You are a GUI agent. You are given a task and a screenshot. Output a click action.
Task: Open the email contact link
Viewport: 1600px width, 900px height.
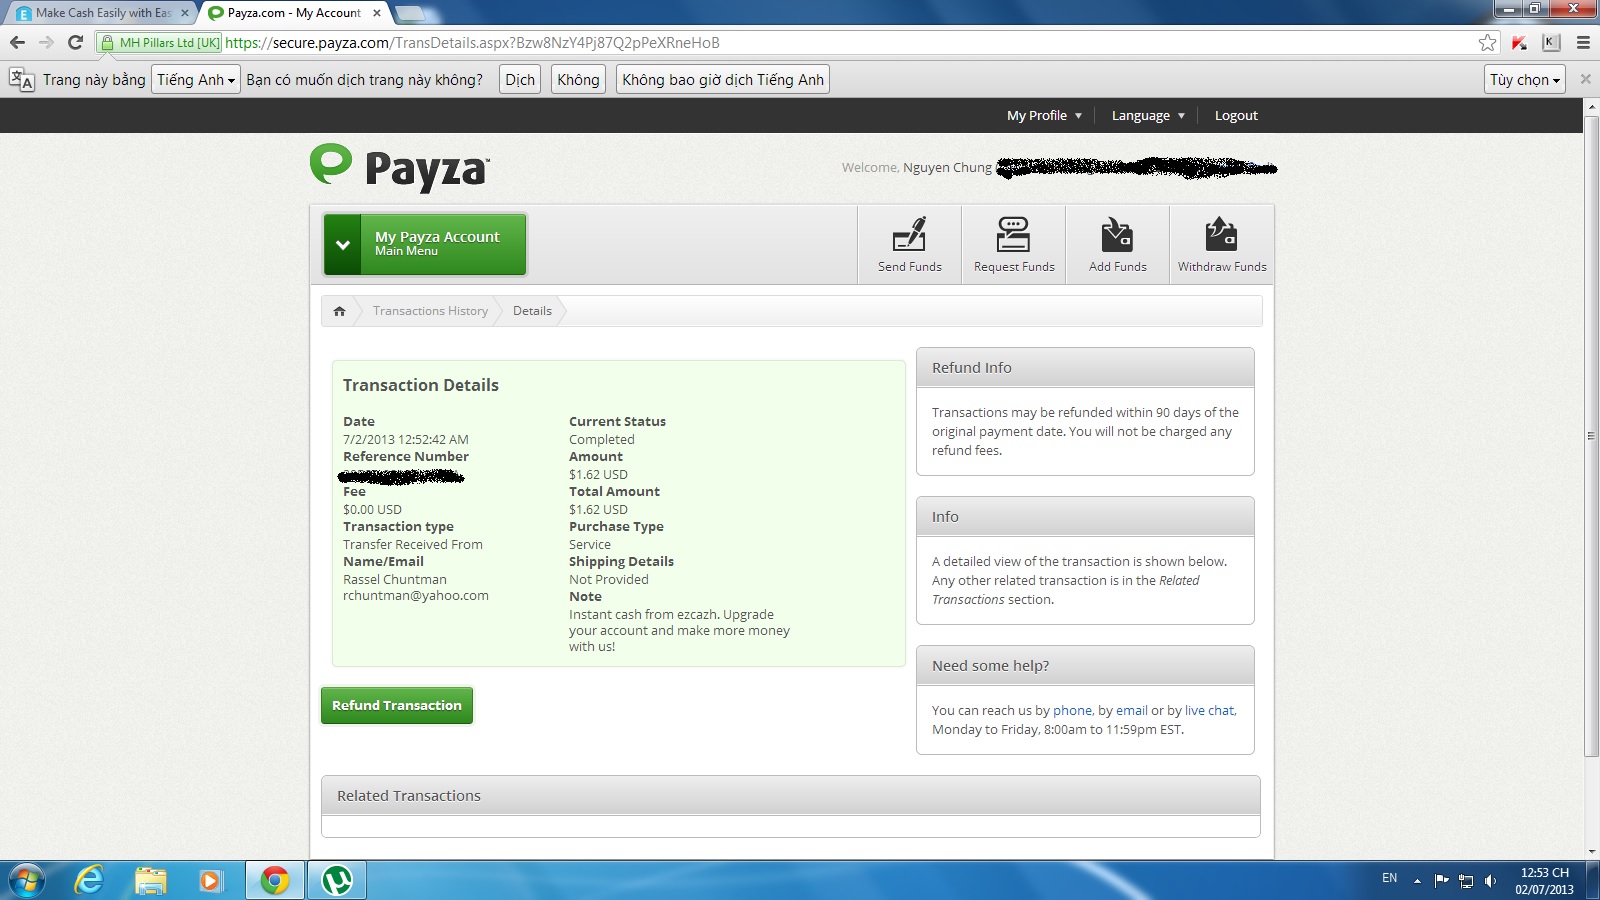1132,711
